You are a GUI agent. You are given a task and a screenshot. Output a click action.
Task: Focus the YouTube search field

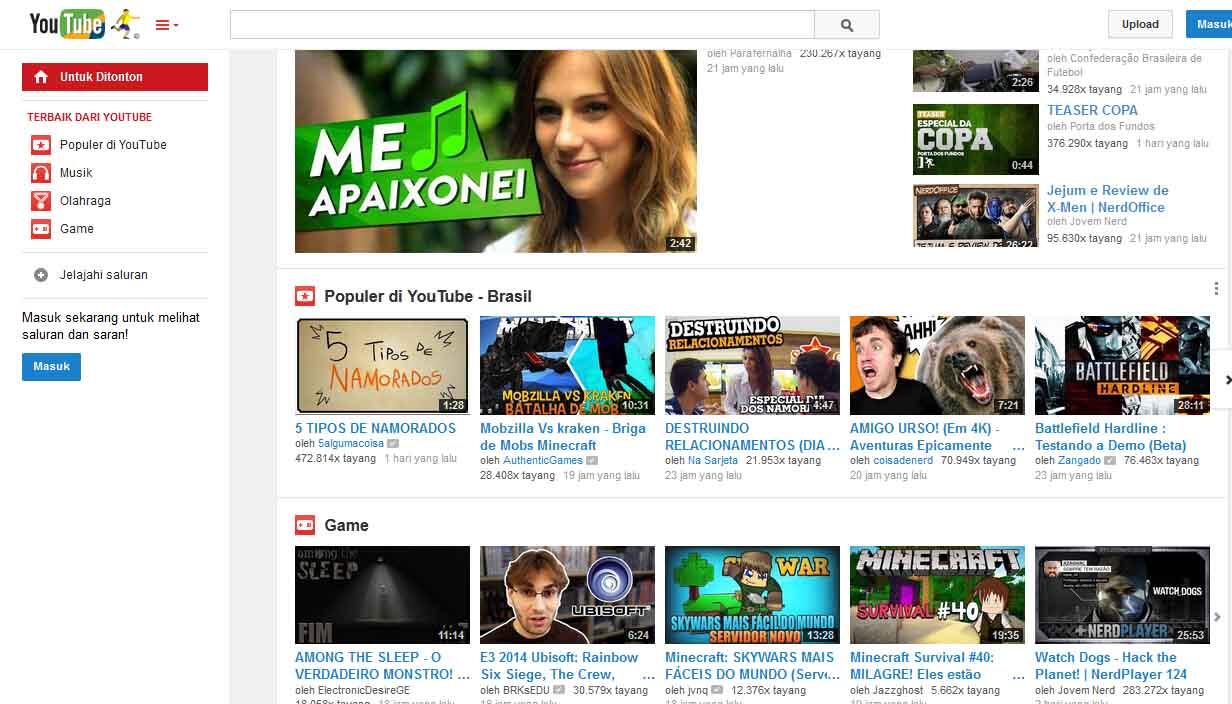(x=522, y=25)
